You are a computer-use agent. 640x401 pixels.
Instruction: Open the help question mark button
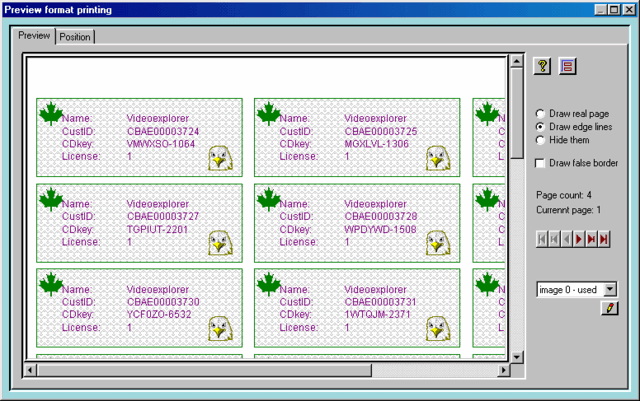tap(542, 66)
